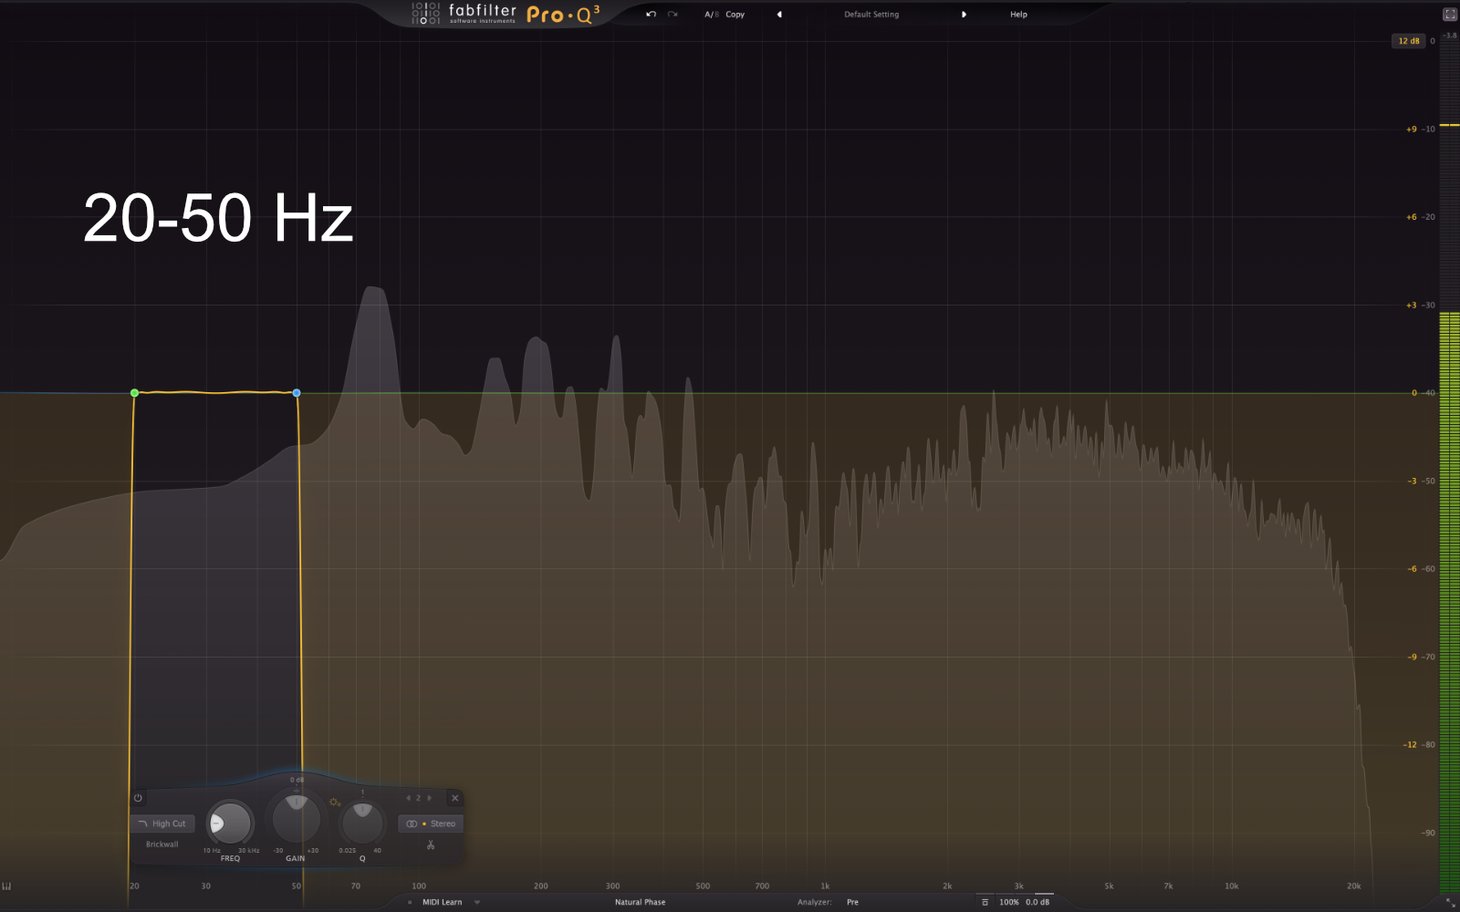Toggle the Stereo placement button
The height and width of the screenshot is (912, 1460).
431,824
